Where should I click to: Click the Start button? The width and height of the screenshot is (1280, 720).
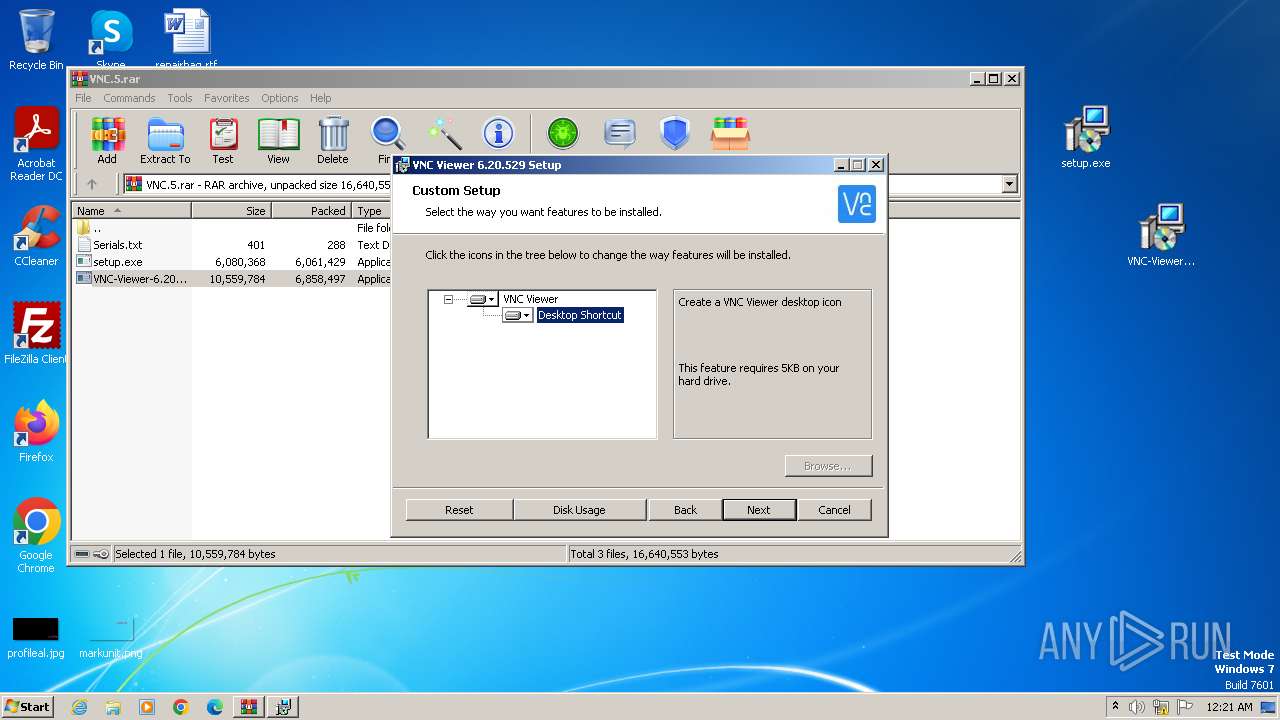click(x=28, y=707)
